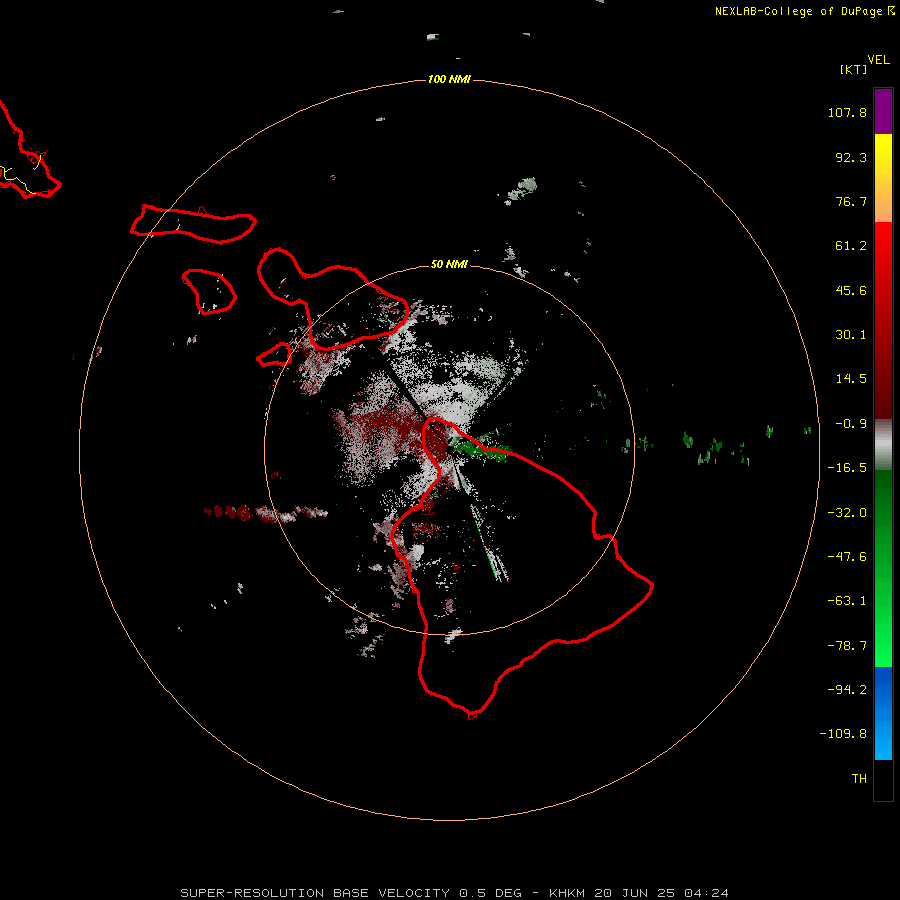Click the -109.8 velocity scale value

tap(843, 734)
